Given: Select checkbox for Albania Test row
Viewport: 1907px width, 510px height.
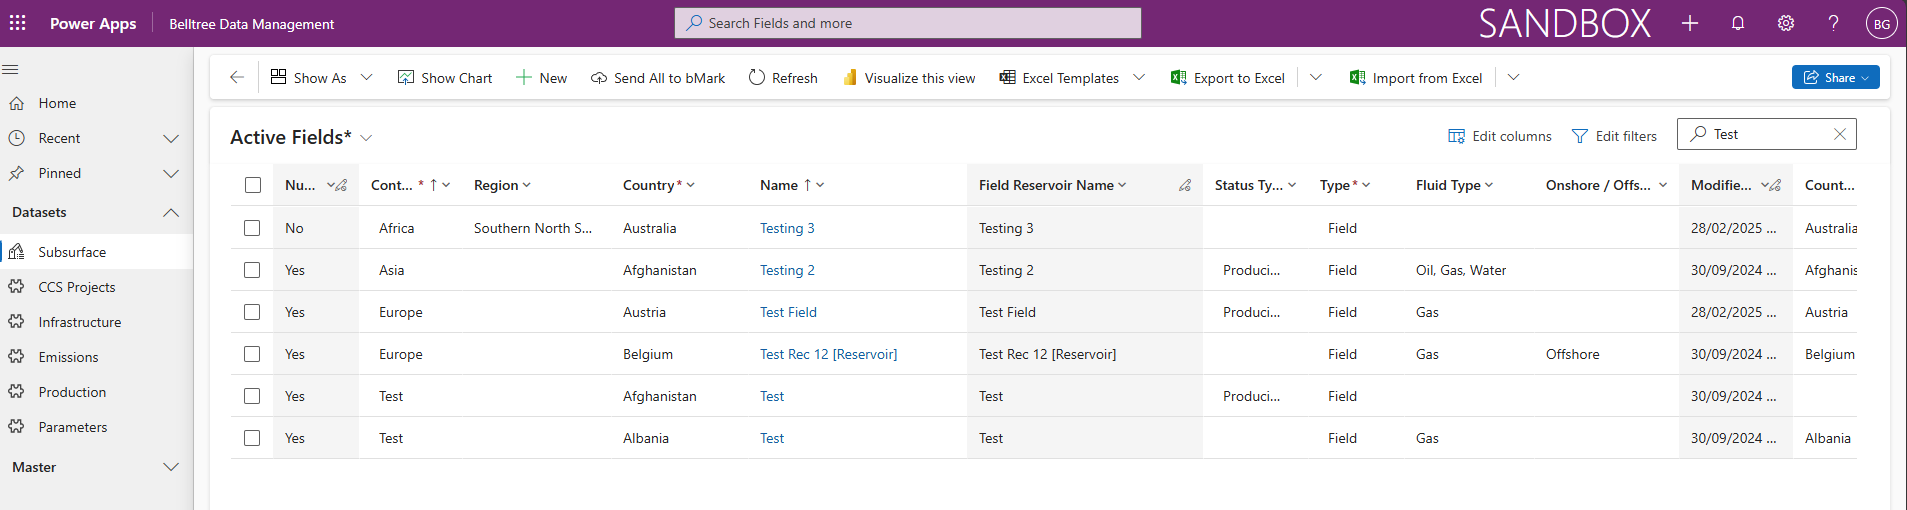Looking at the screenshot, I should pos(252,438).
